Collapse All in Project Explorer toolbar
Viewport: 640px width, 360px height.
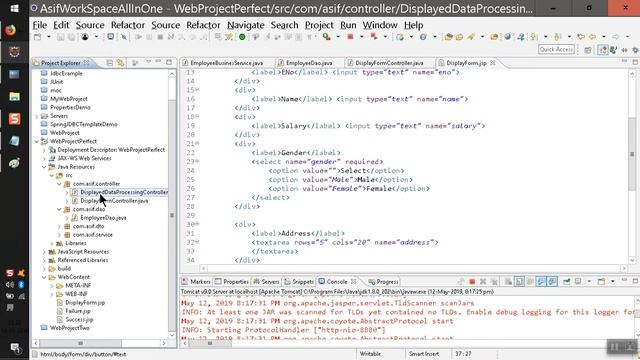coord(109,63)
